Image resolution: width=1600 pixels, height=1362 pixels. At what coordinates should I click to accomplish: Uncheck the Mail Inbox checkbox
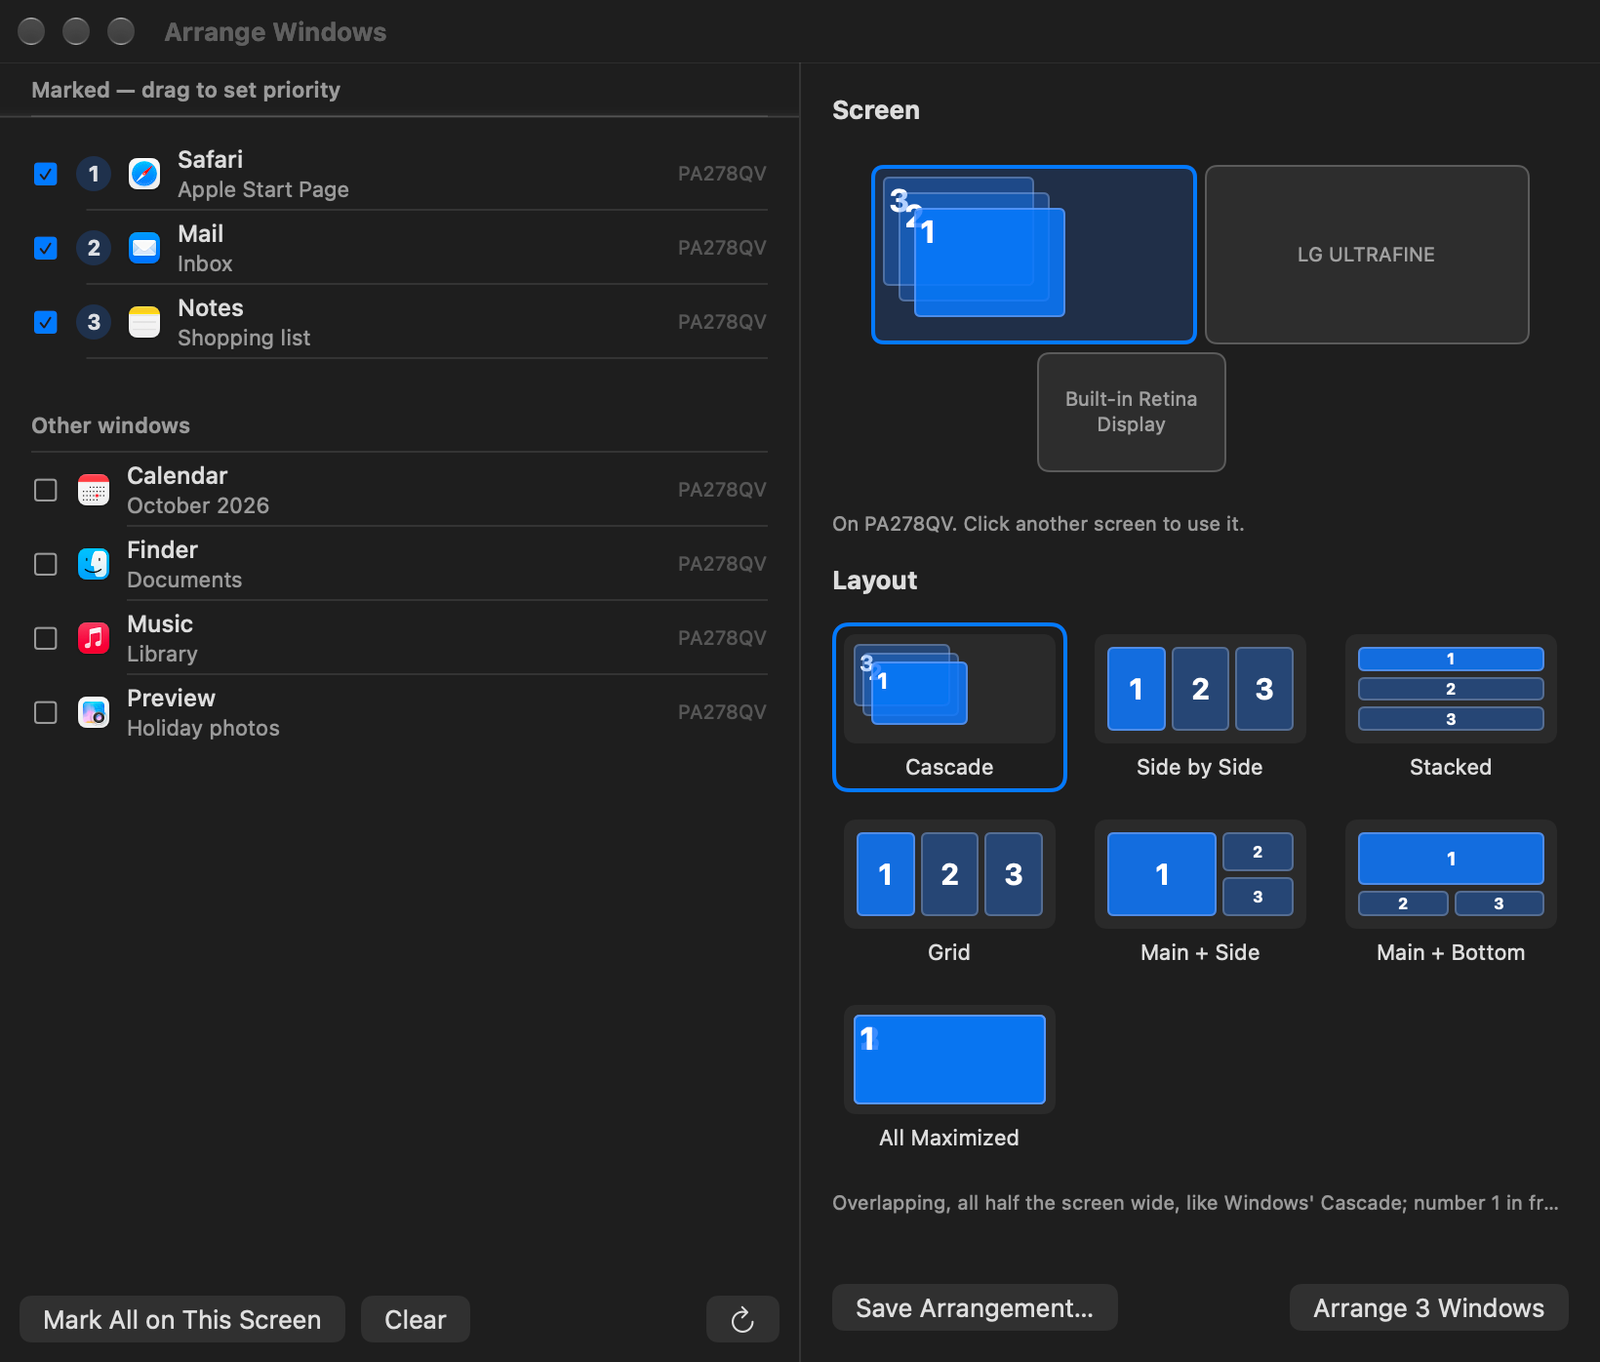[46, 248]
